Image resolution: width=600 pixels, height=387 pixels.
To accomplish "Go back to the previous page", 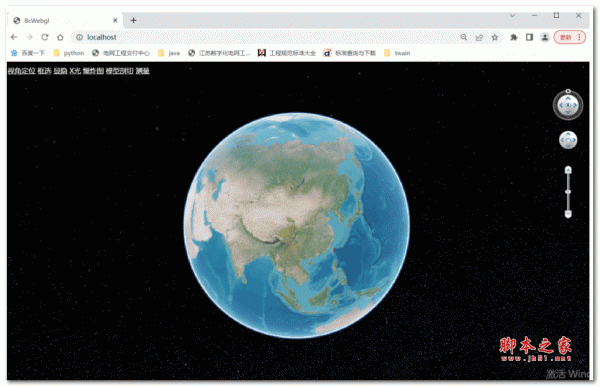I will click(14, 37).
